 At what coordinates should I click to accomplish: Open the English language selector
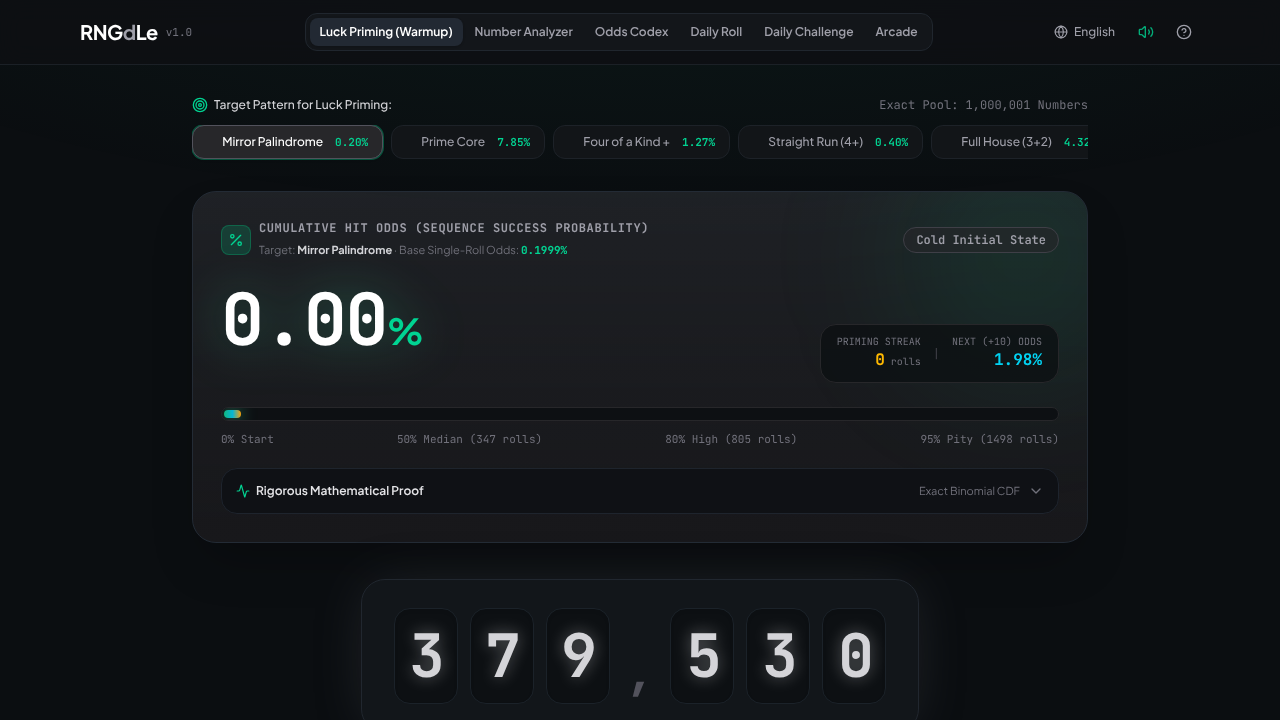pos(1085,32)
